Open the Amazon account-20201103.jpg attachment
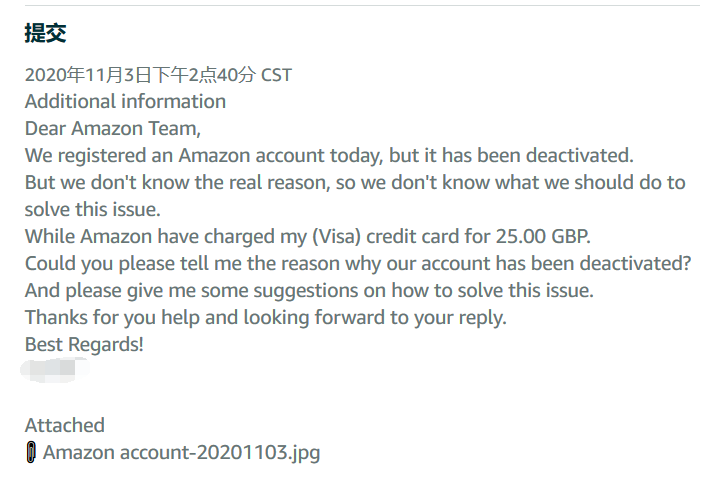This screenshot has width=708, height=482. click(181, 453)
